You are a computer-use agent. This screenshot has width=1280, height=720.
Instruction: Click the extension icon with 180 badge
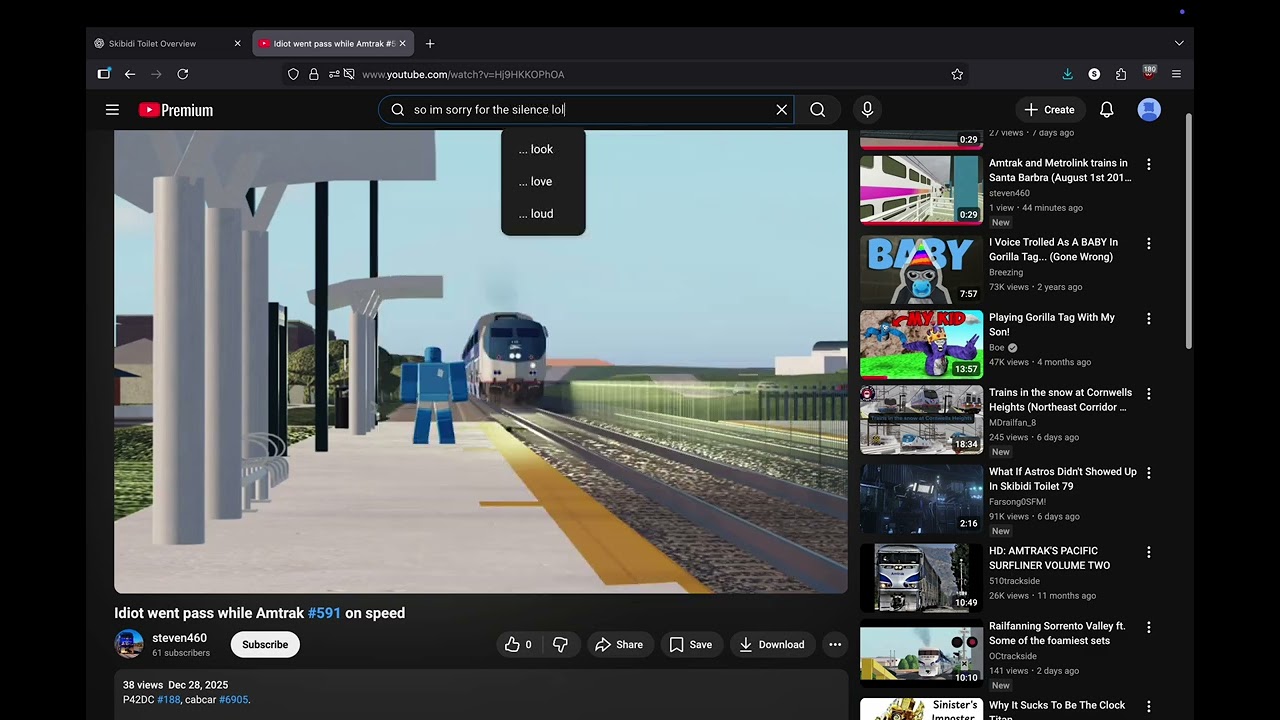(x=1149, y=73)
